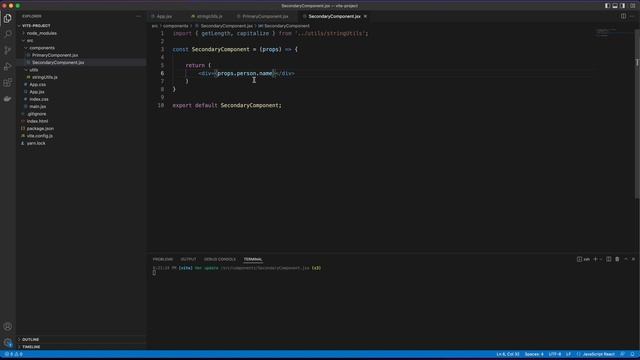Open App.css in the file tree
The width and height of the screenshot is (640, 360).
38,84
